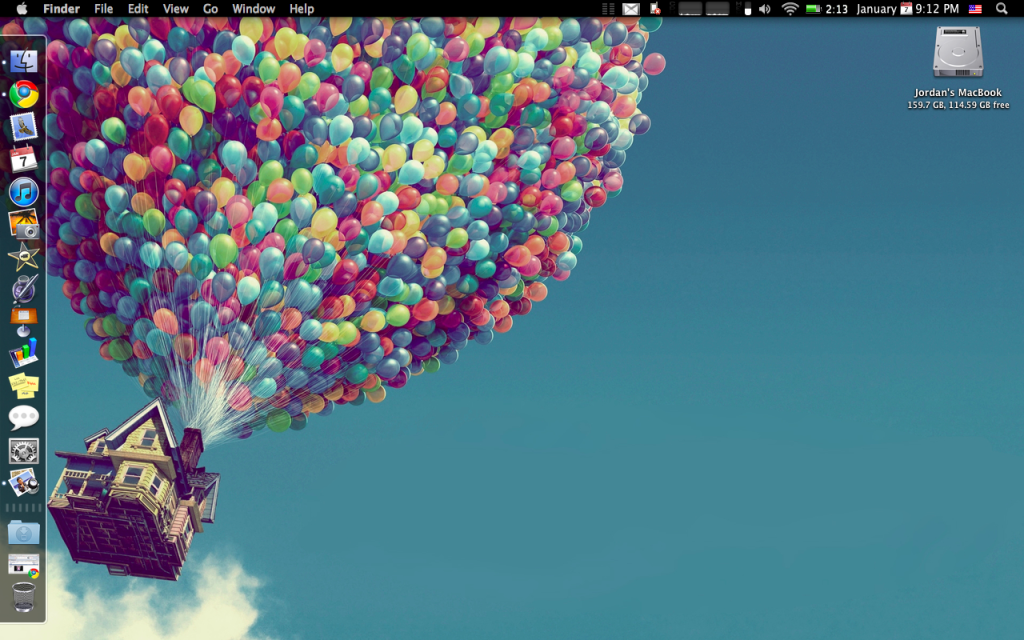1024x640 pixels.
Task: Click '159.7 GB, 114.59 GB free' text
Action: 958,104
